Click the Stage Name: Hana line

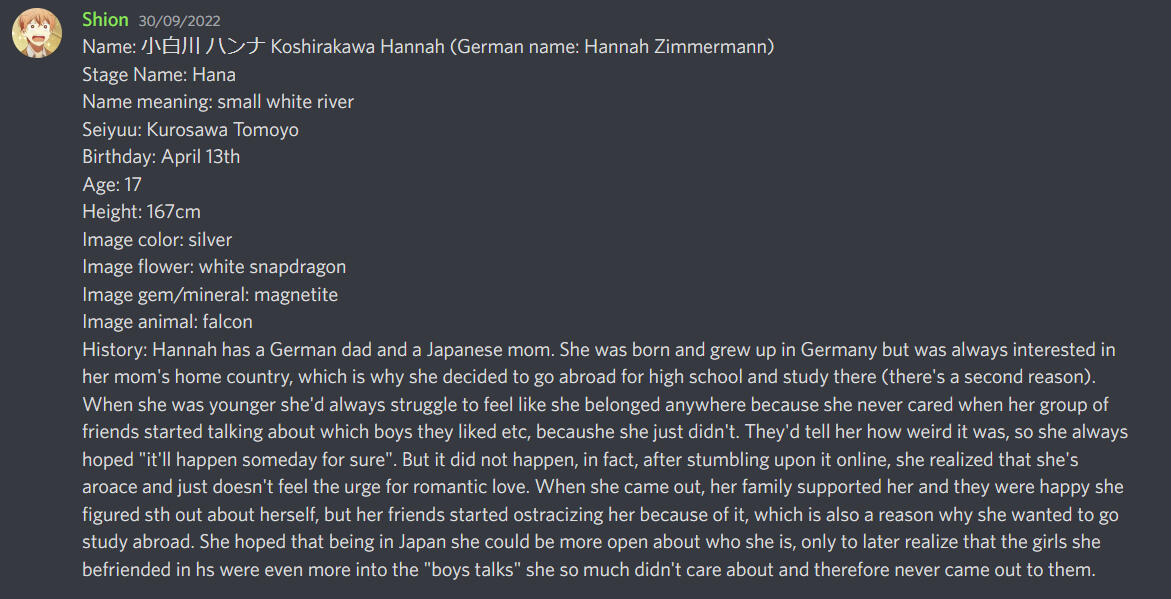pyautogui.click(x=159, y=75)
